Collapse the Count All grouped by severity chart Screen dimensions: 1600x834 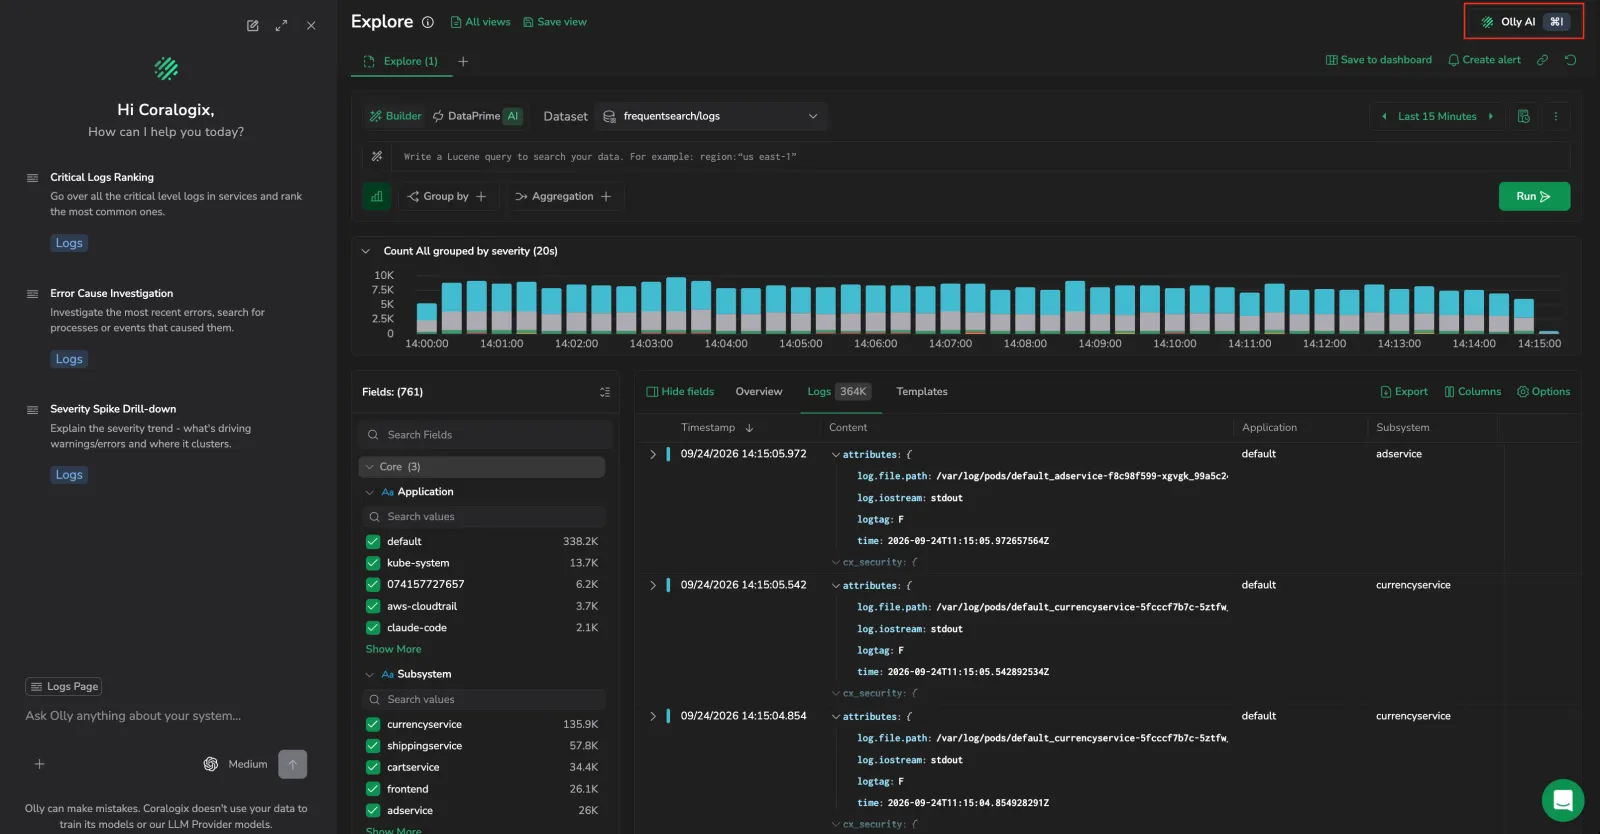click(x=366, y=251)
